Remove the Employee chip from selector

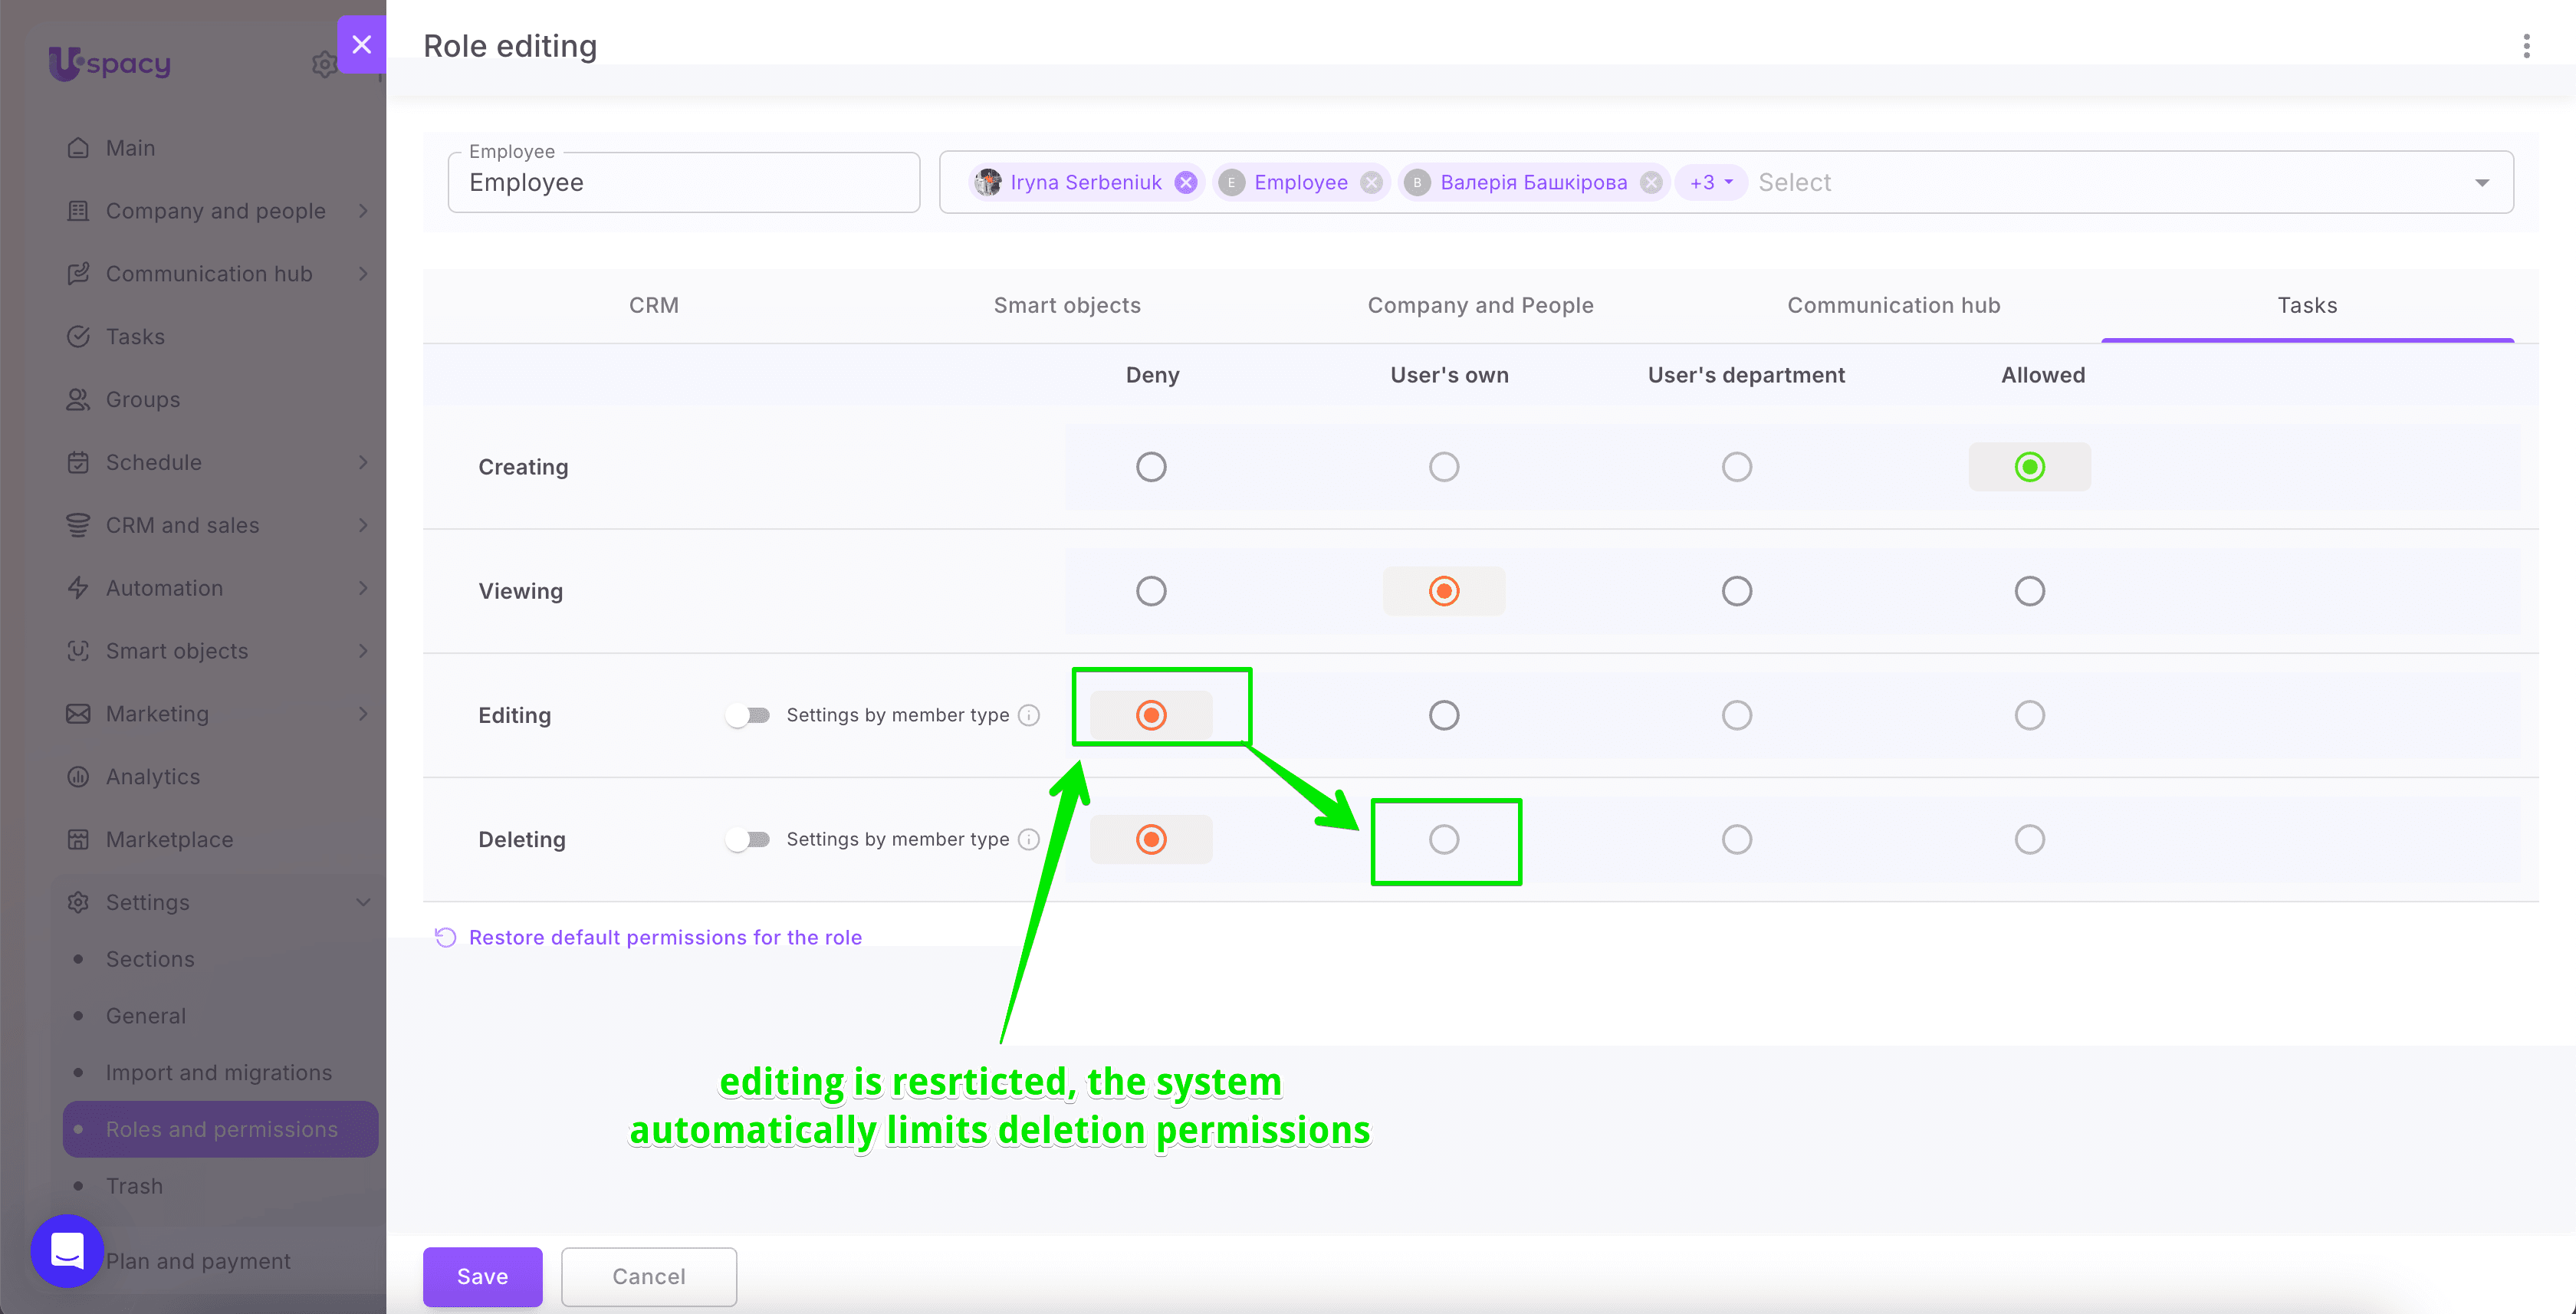pyautogui.click(x=1372, y=182)
